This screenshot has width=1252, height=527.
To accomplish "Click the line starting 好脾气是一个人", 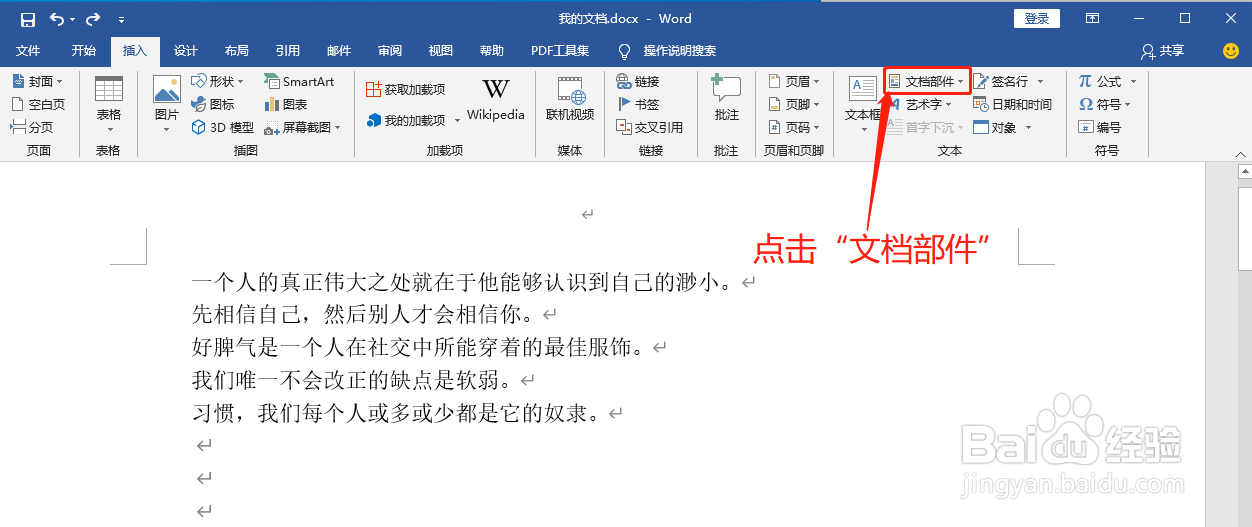I will pyautogui.click(x=430, y=348).
